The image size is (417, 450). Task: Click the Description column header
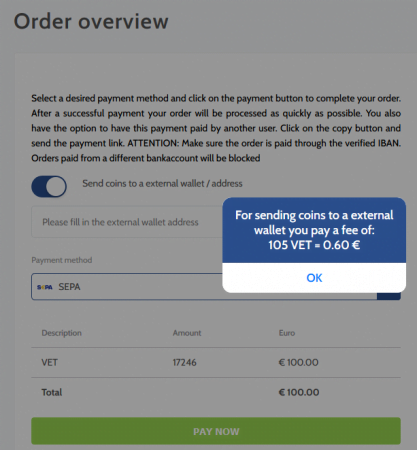click(62, 333)
